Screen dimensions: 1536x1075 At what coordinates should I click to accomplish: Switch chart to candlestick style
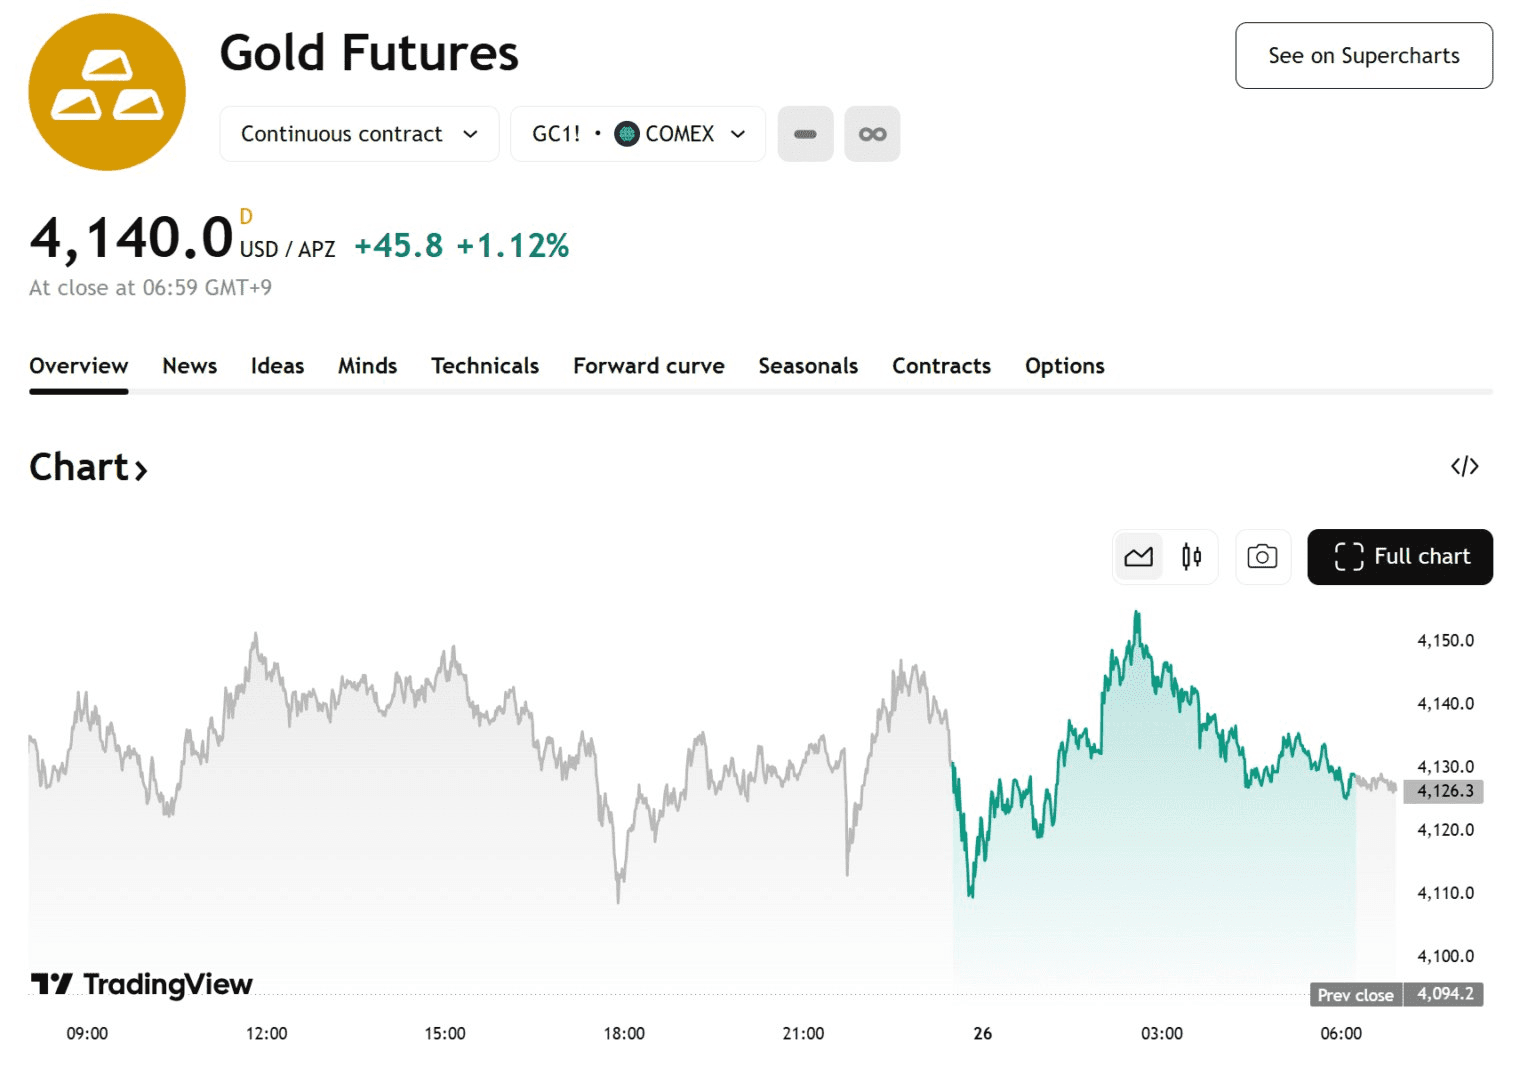1191,557
